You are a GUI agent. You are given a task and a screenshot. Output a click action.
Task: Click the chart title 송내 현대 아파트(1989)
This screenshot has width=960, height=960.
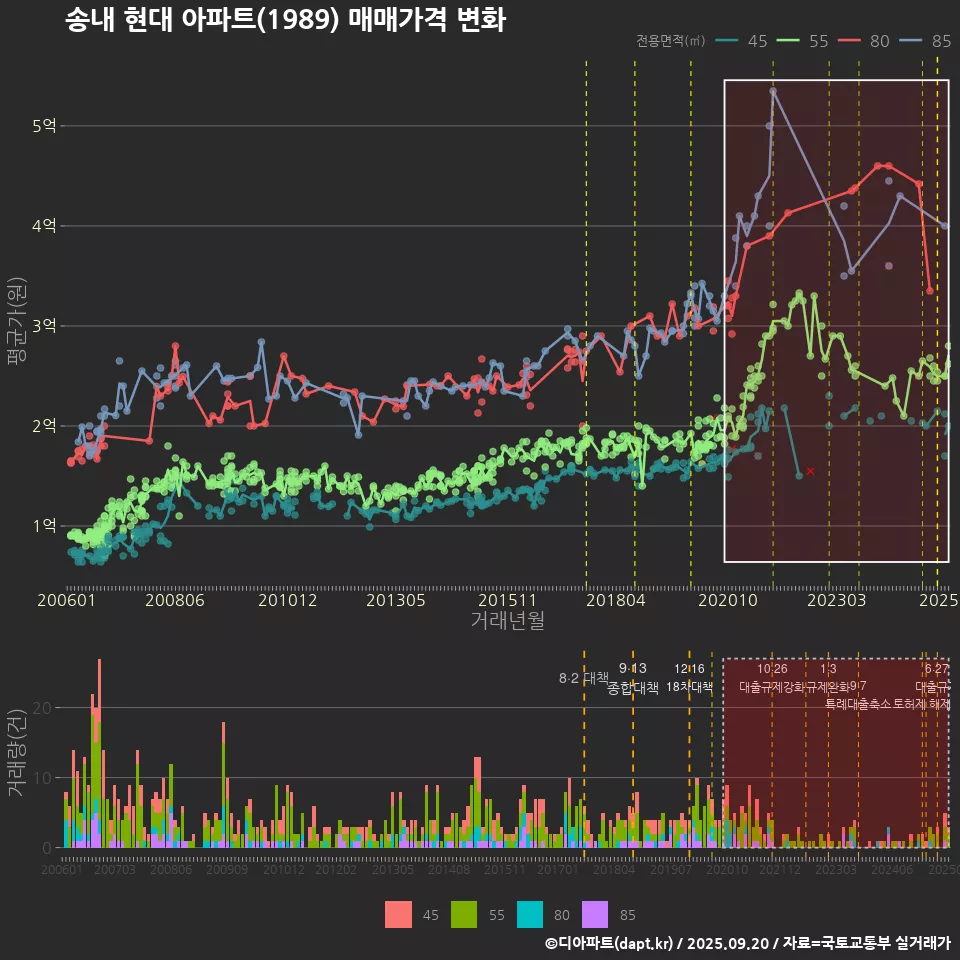tap(285, 20)
